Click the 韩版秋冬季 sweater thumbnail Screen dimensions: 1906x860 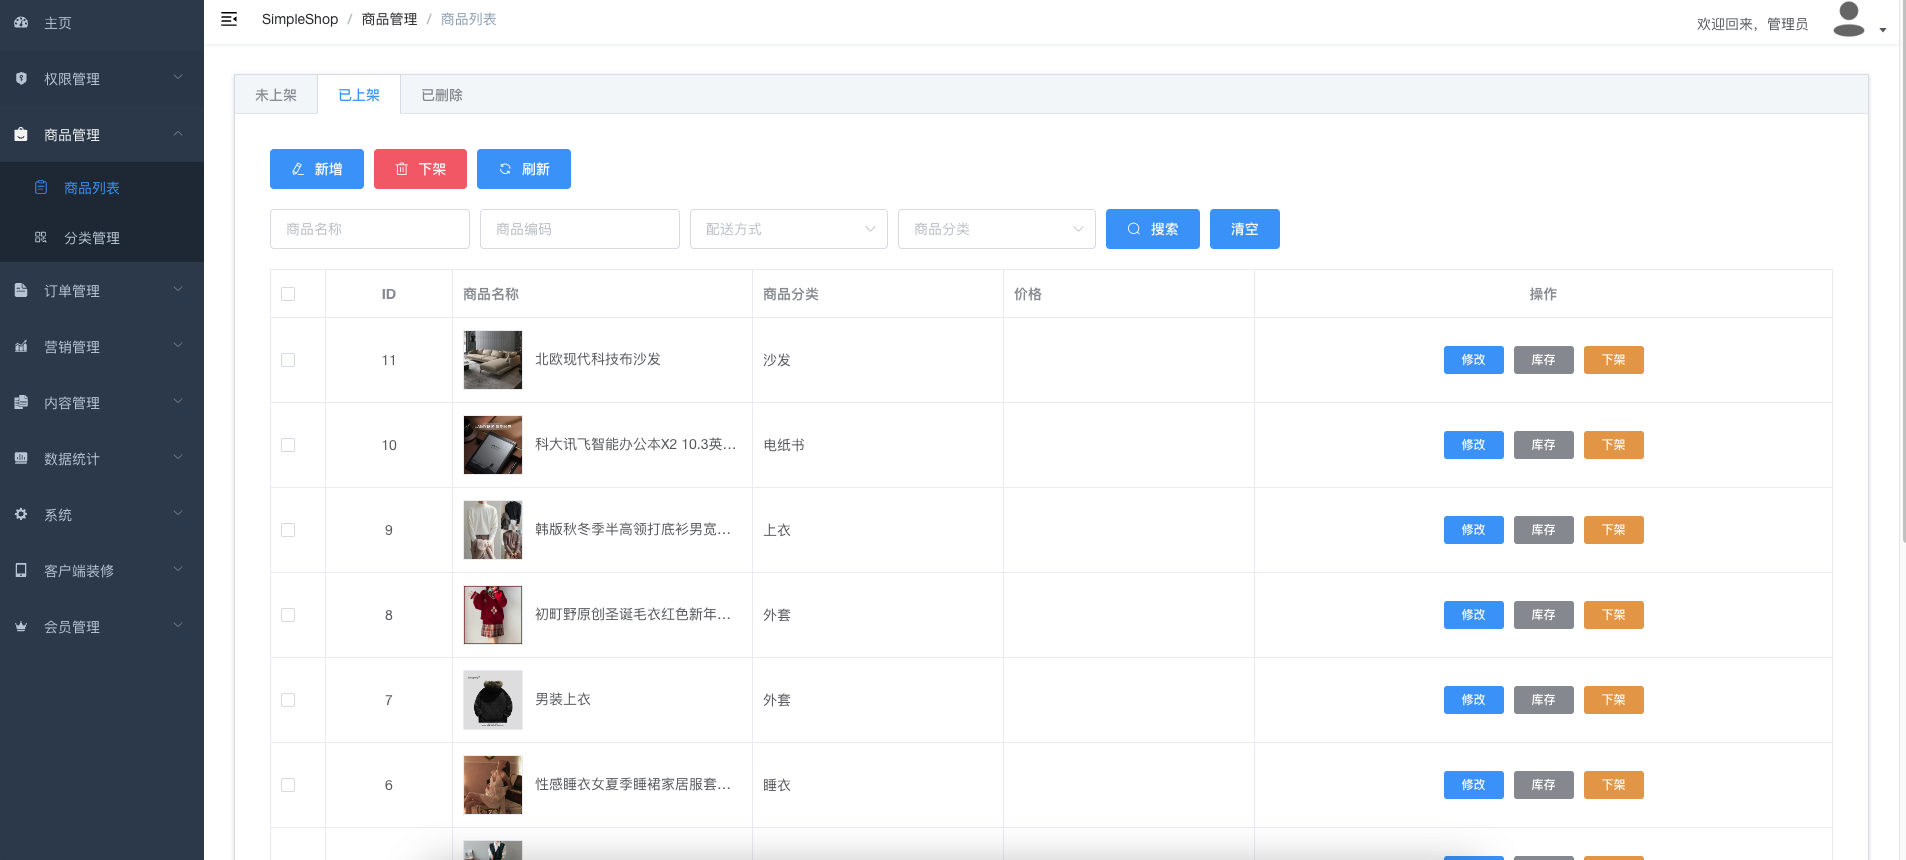click(493, 530)
